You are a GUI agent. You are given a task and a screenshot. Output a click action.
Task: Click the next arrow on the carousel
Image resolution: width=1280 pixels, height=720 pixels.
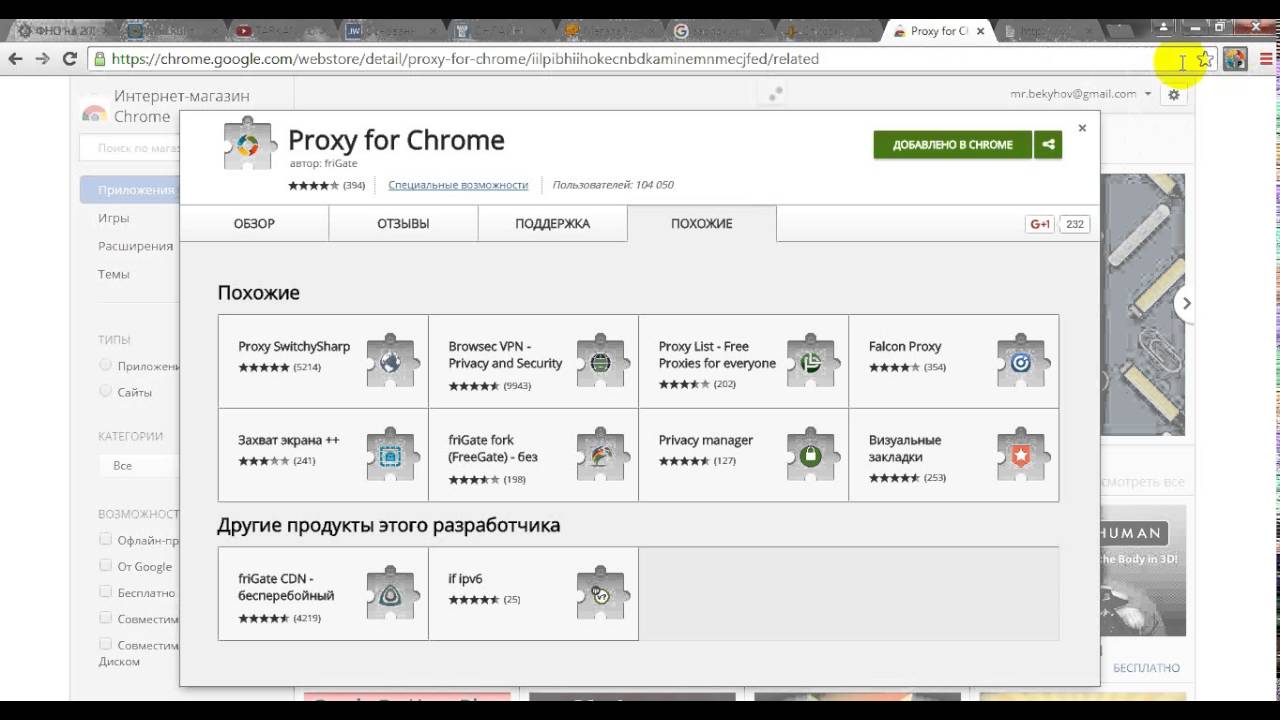pos(1186,303)
